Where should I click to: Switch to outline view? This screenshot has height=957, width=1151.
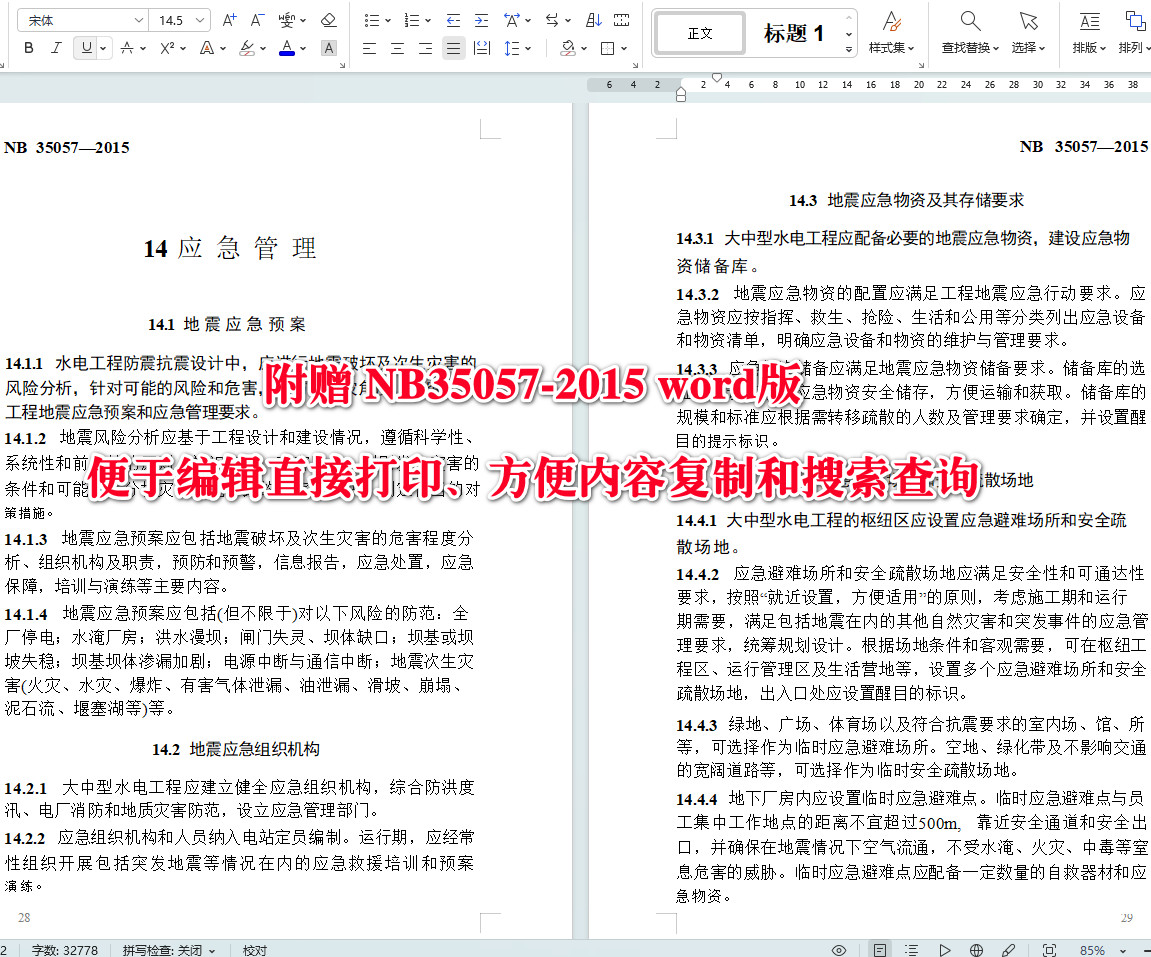pos(911,950)
